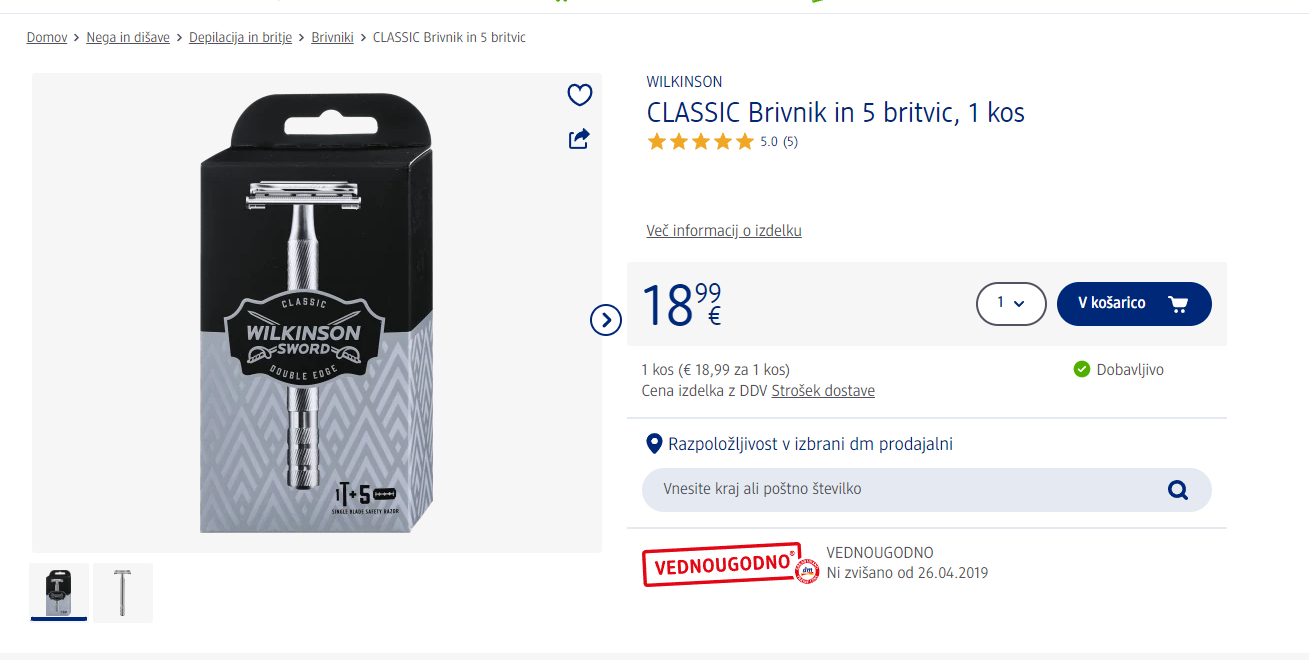Click the cart icon in V košarico button
This screenshot has width=1309, height=660.
[x=1177, y=304]
